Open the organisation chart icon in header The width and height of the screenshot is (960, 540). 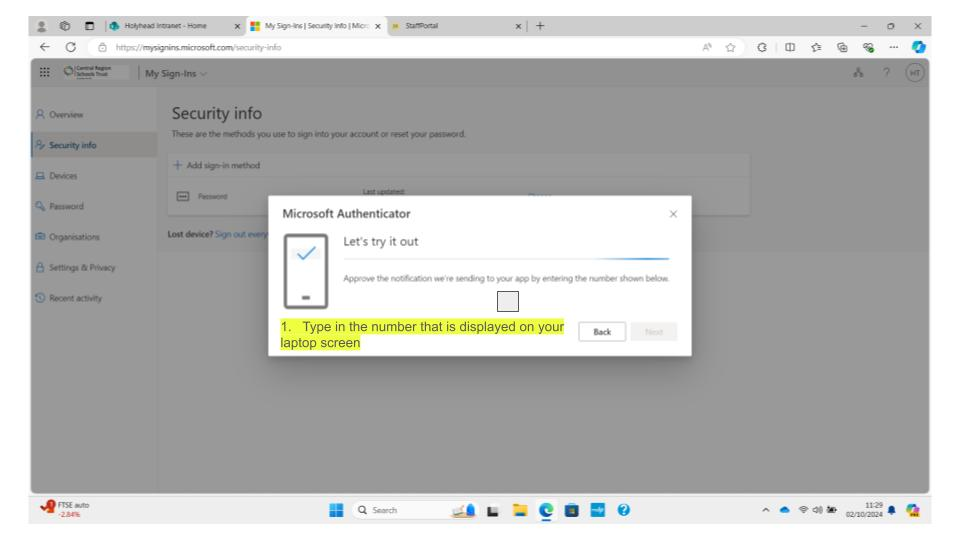858,72
